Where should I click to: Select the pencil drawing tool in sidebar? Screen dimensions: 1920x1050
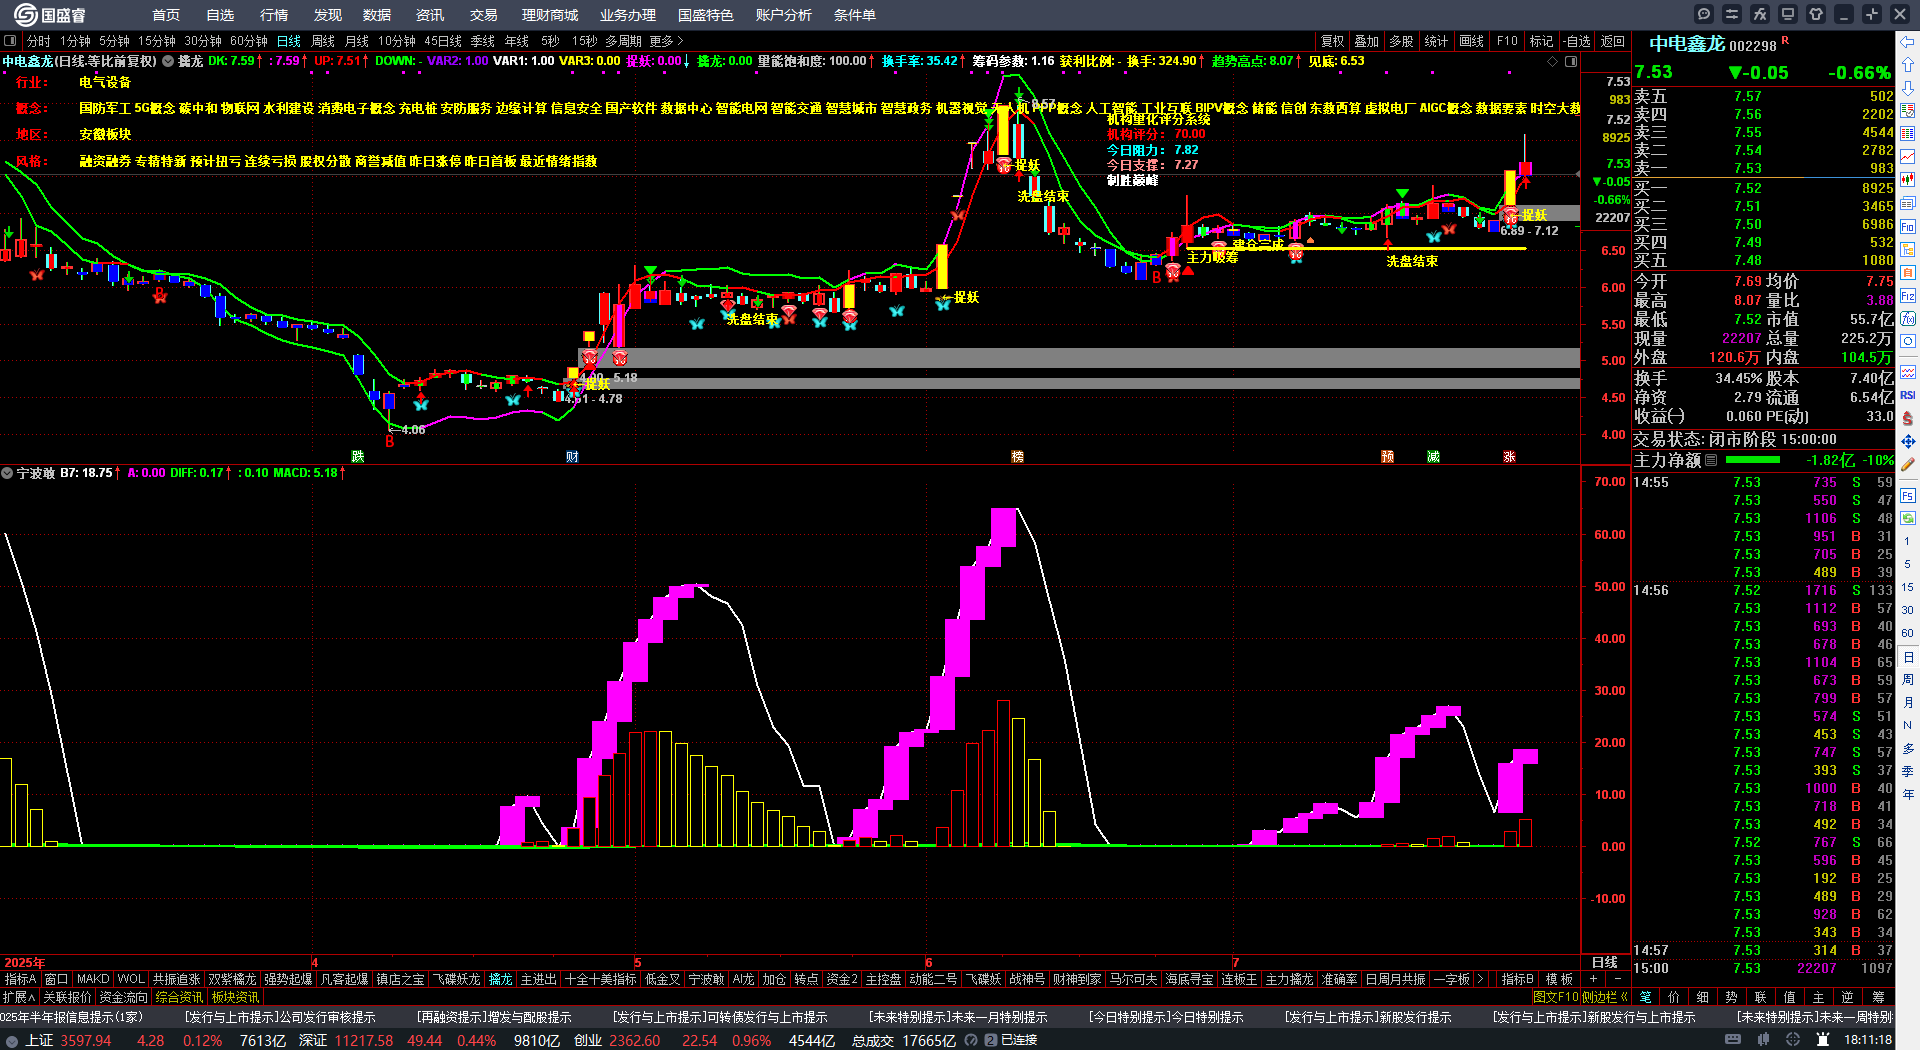tap(1908, 464)
